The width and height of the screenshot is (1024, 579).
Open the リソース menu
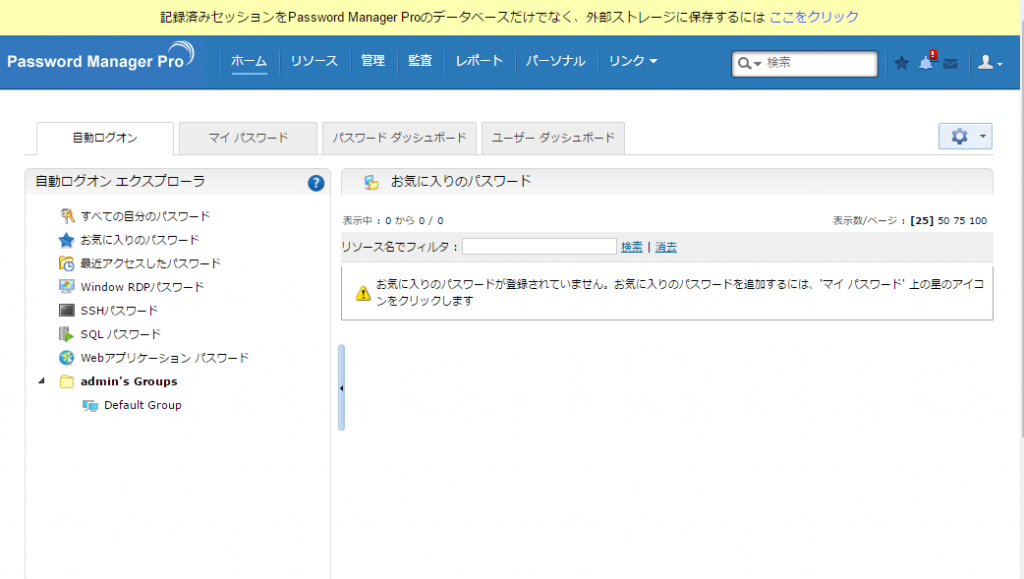coord(314,62)
